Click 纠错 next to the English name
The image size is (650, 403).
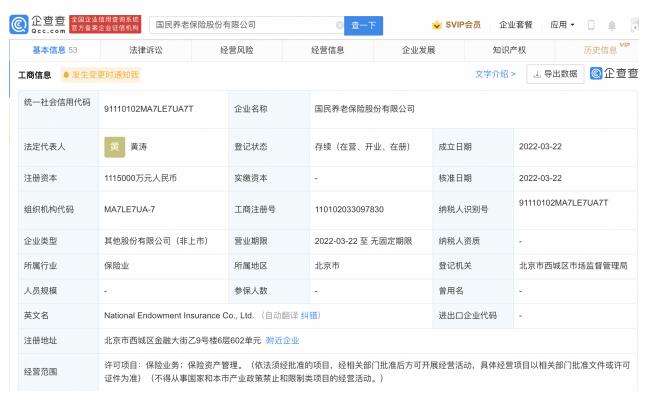pos(312,315)
